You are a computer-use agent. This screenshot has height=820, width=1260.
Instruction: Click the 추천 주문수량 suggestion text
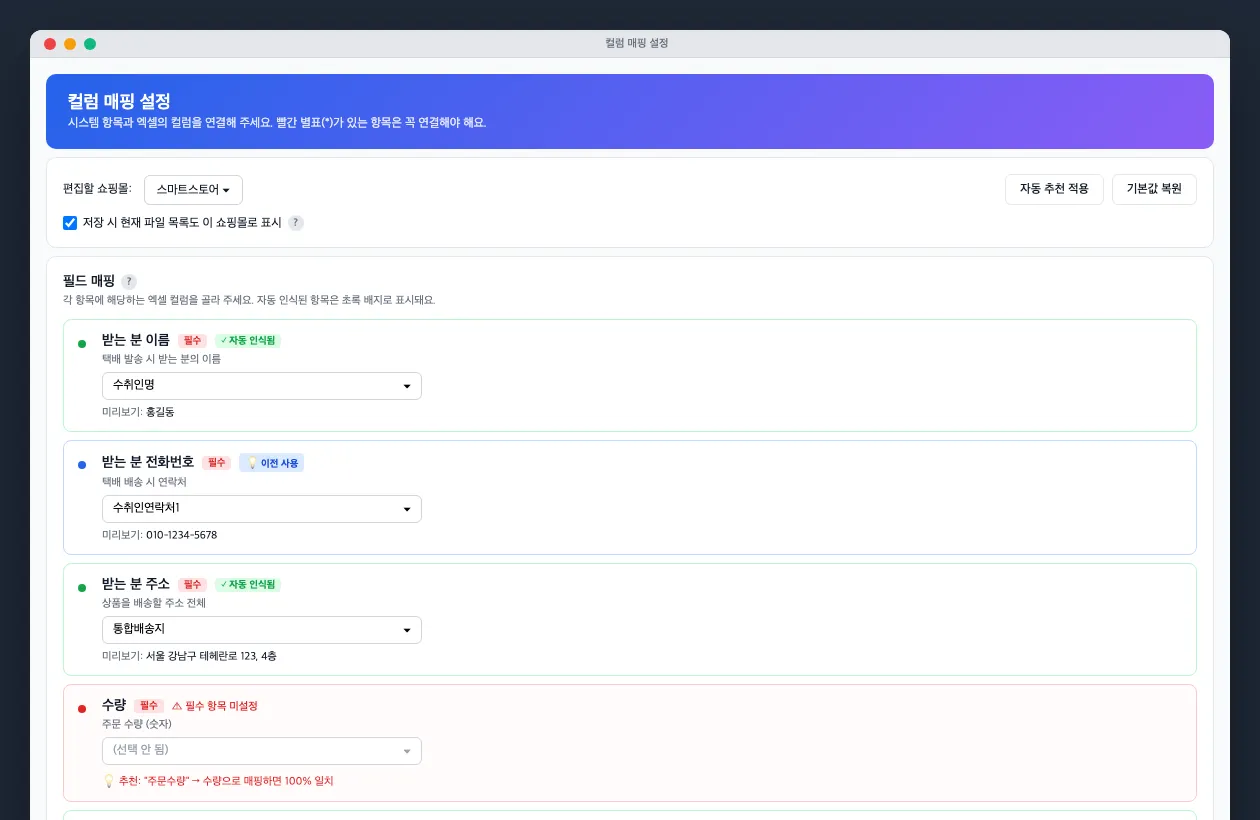[x=218, y=781]
